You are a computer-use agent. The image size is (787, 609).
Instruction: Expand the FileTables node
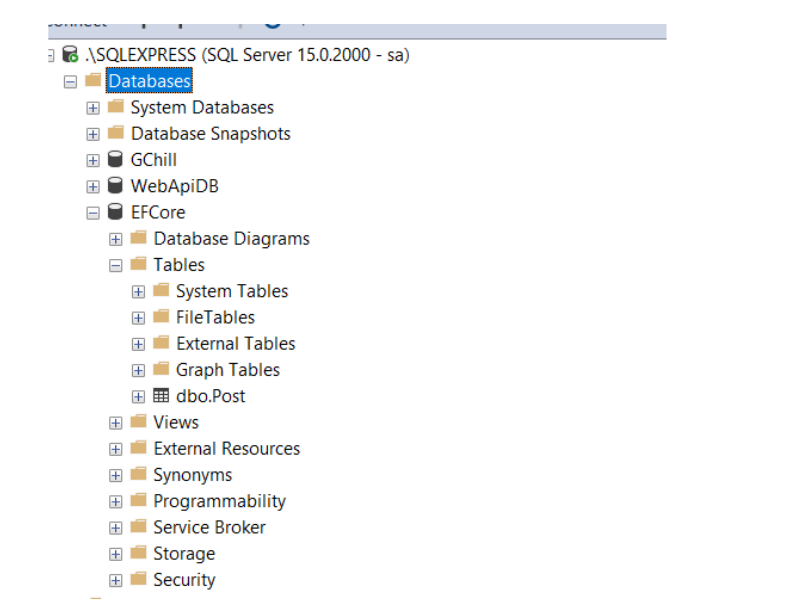[138, 318]
